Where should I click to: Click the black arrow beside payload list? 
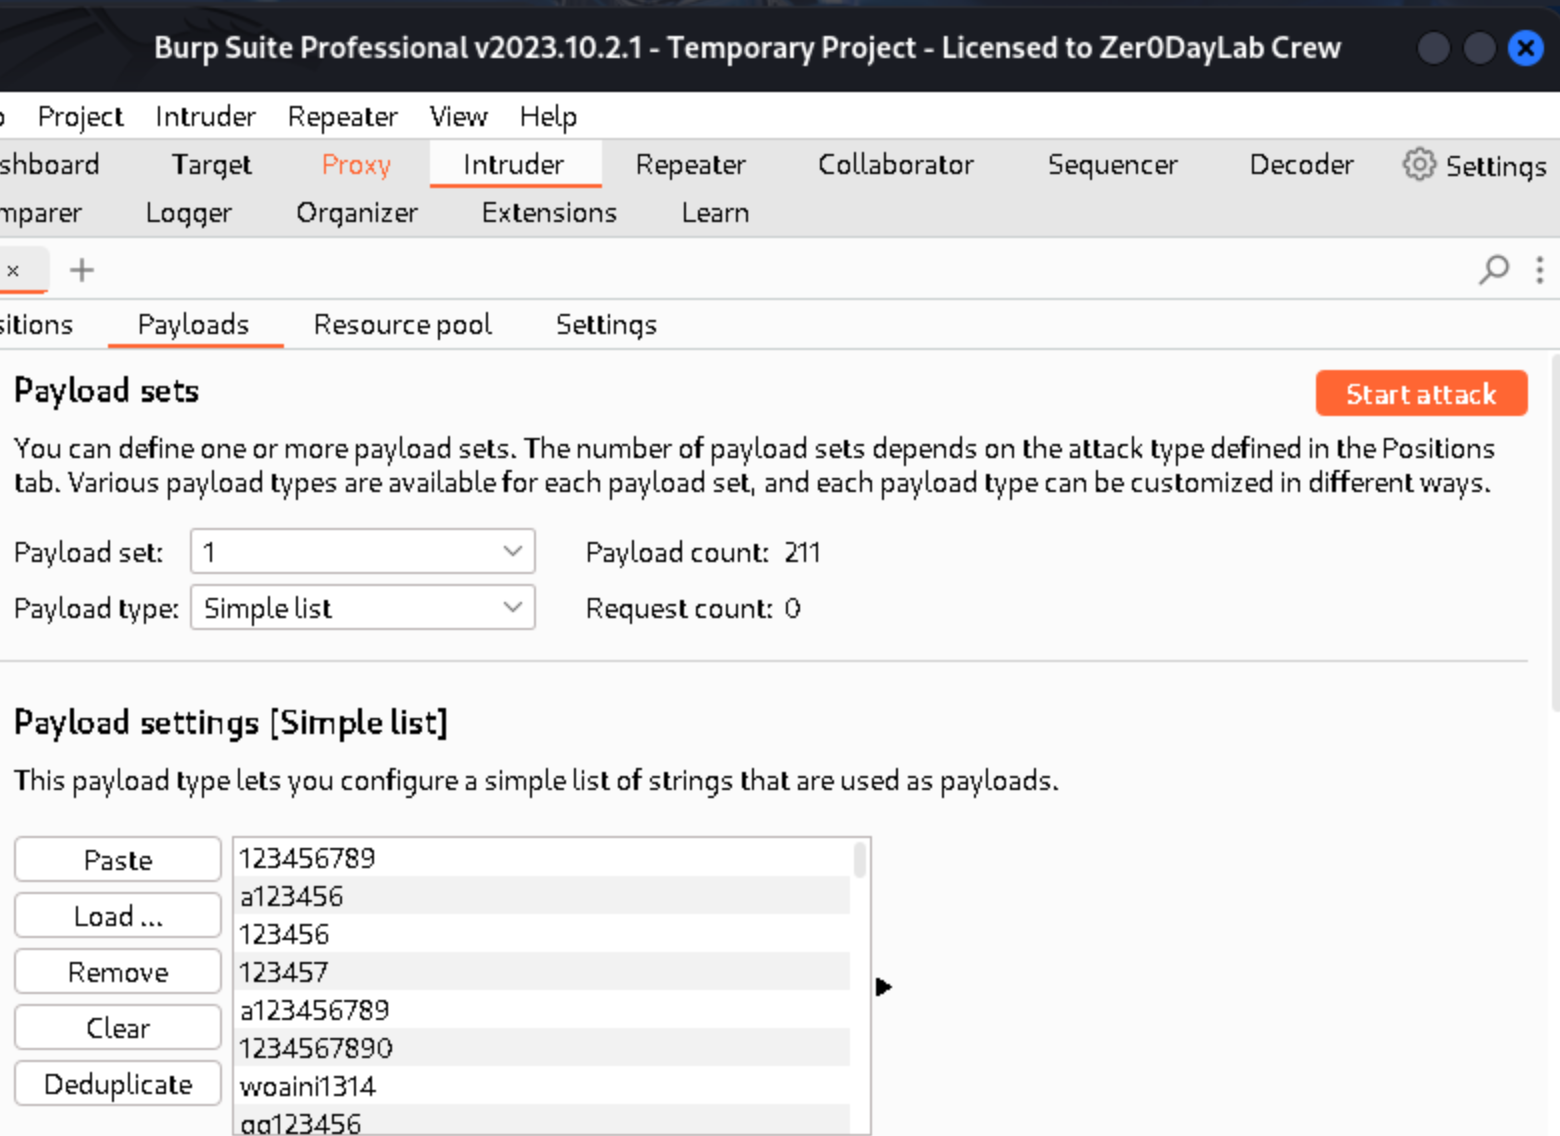click(883, 987)
